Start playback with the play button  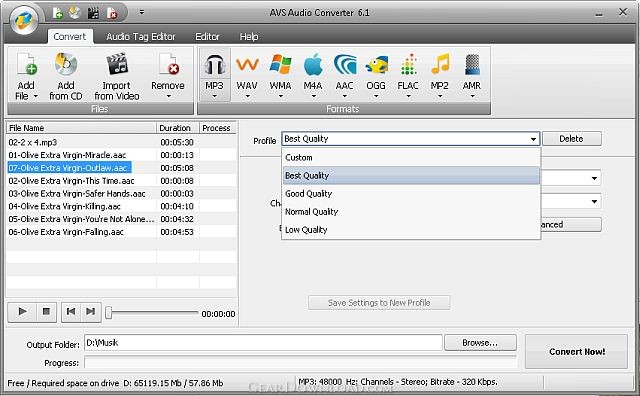pos(22,312)
